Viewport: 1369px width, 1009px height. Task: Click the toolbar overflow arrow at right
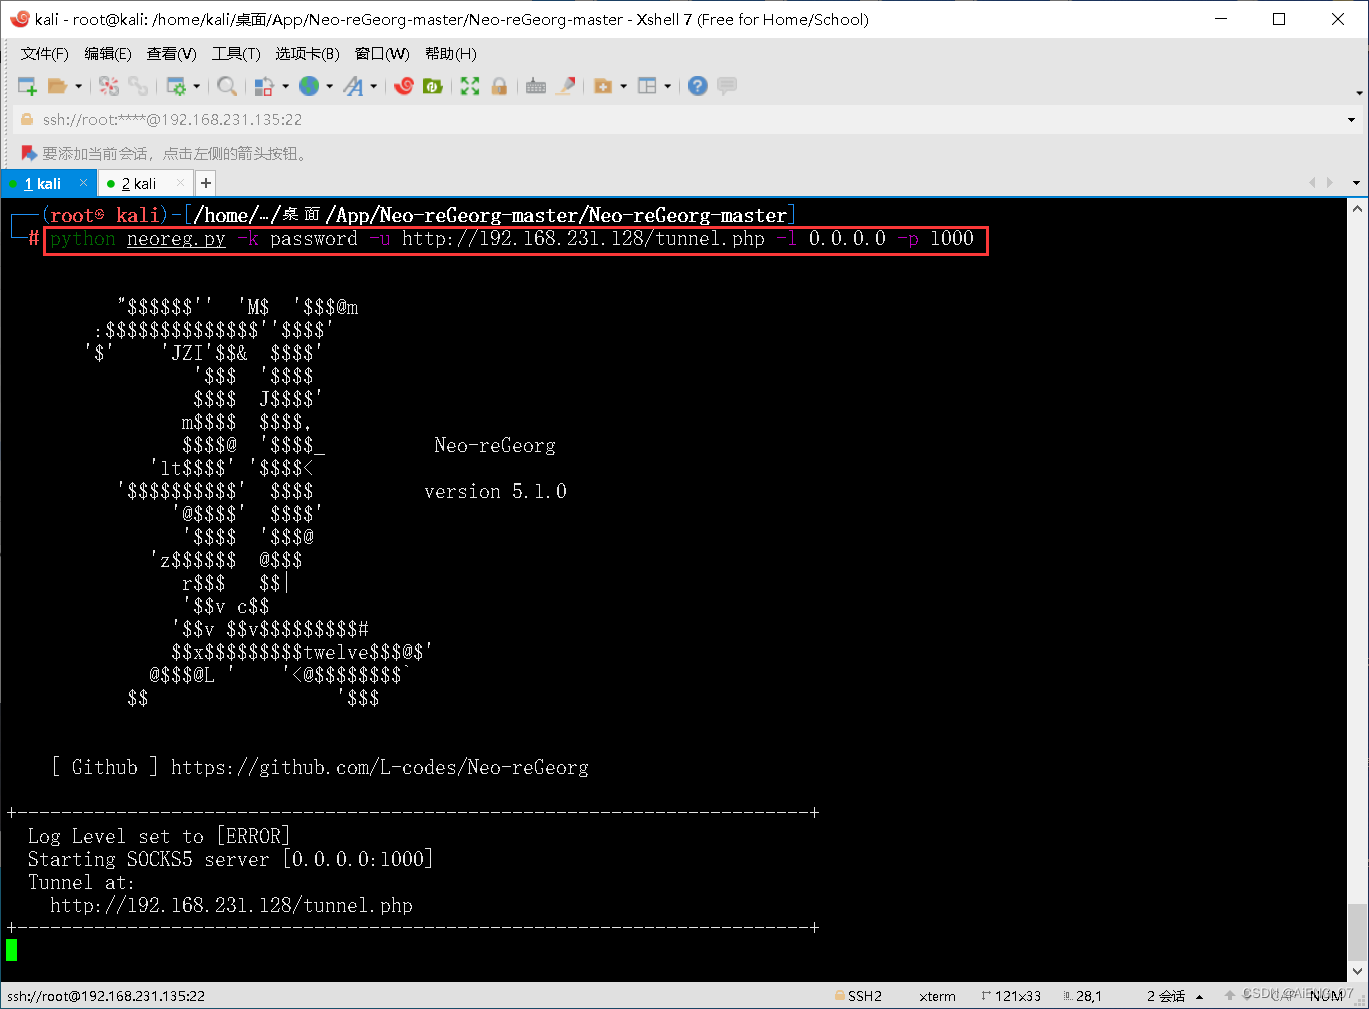coord(1359,93)
